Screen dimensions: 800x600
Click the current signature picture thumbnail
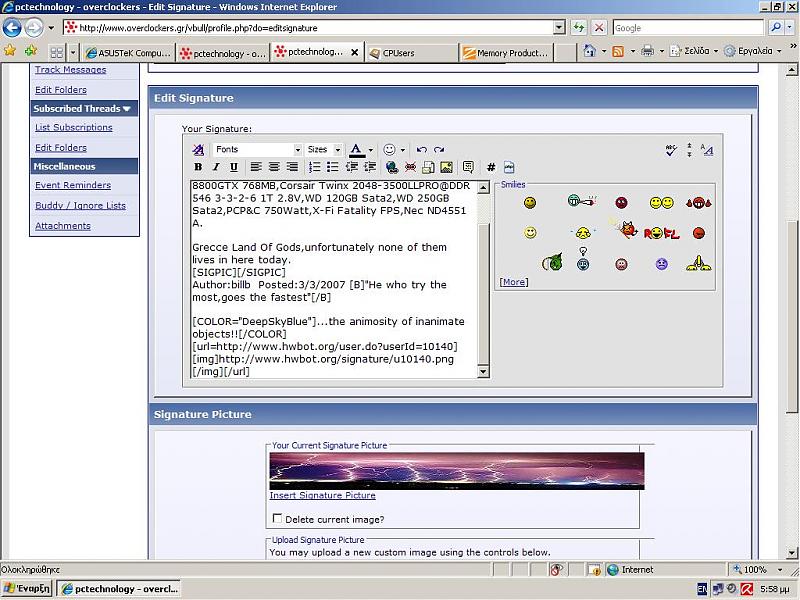coord(457,471)
